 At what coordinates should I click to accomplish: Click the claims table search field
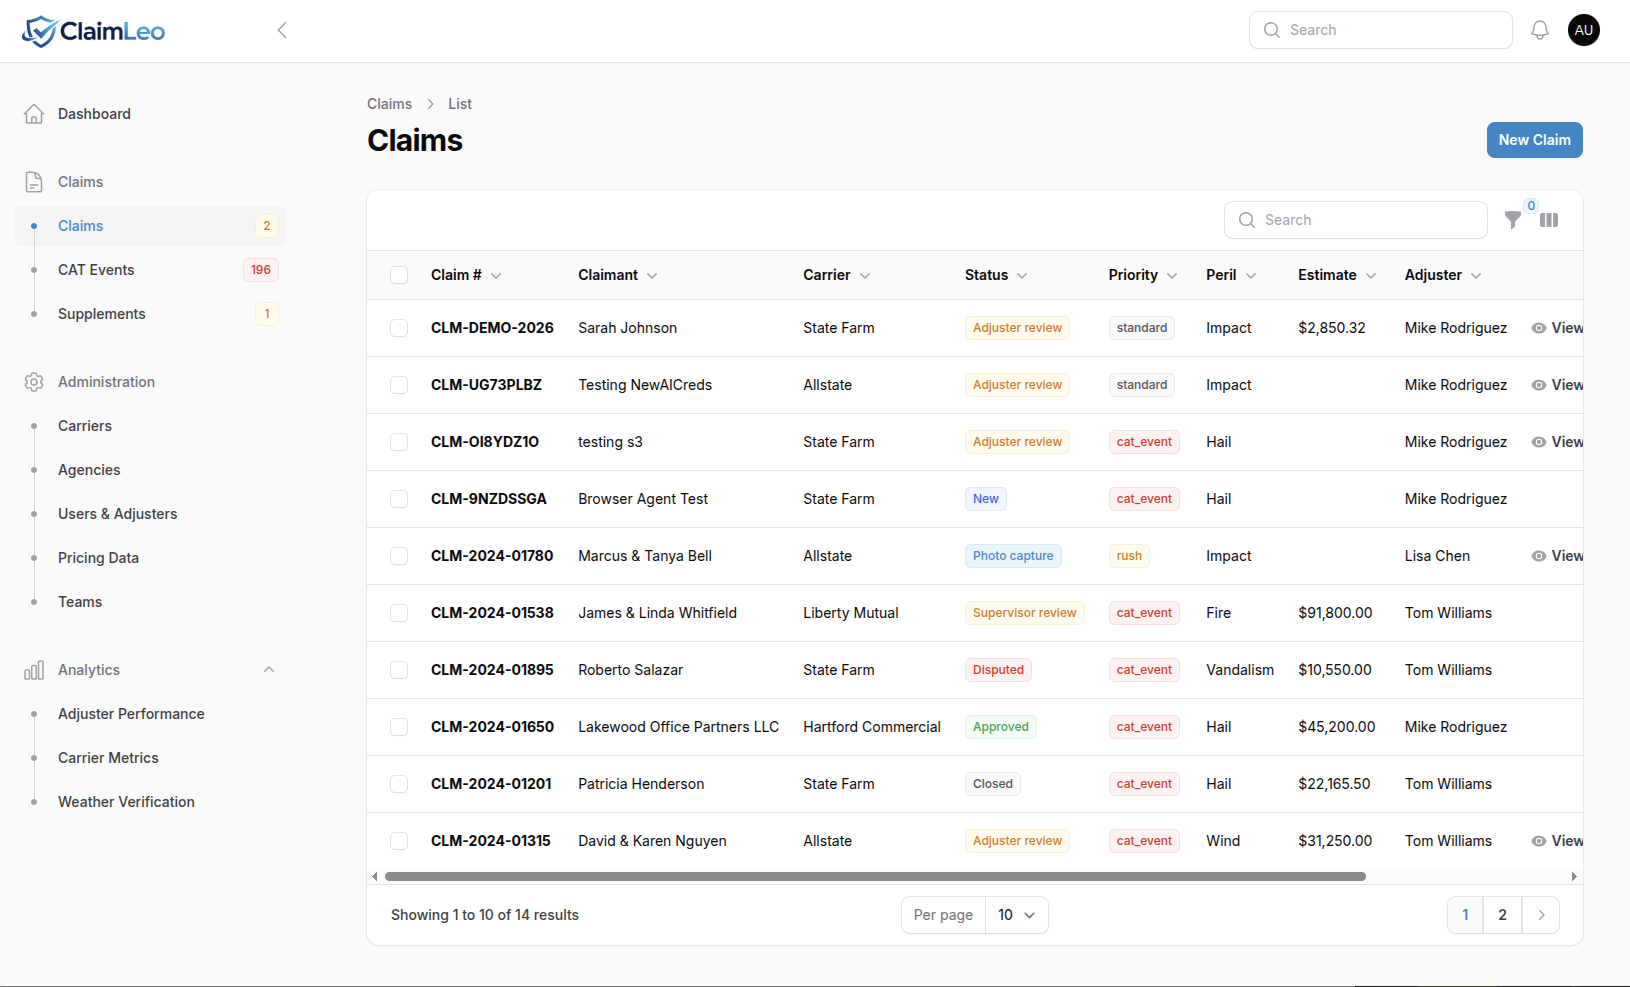[1356, 219]
